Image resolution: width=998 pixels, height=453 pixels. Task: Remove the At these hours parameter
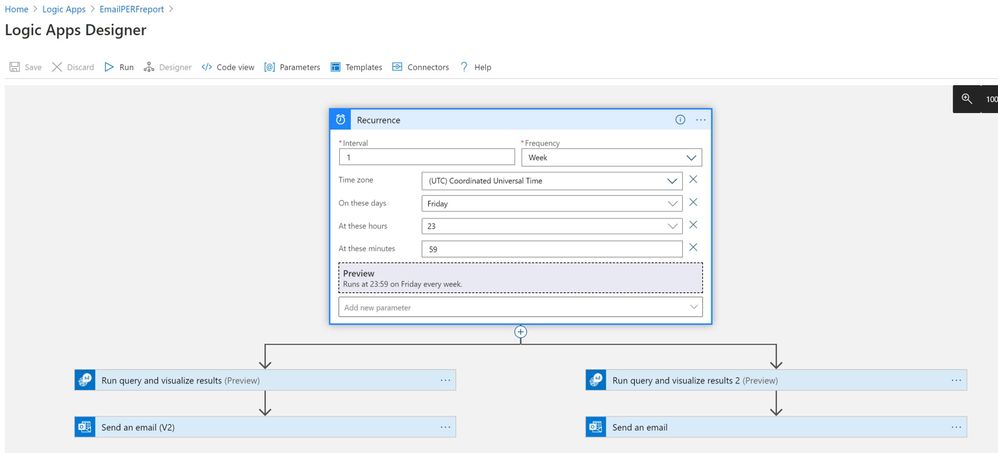point(693,225)
